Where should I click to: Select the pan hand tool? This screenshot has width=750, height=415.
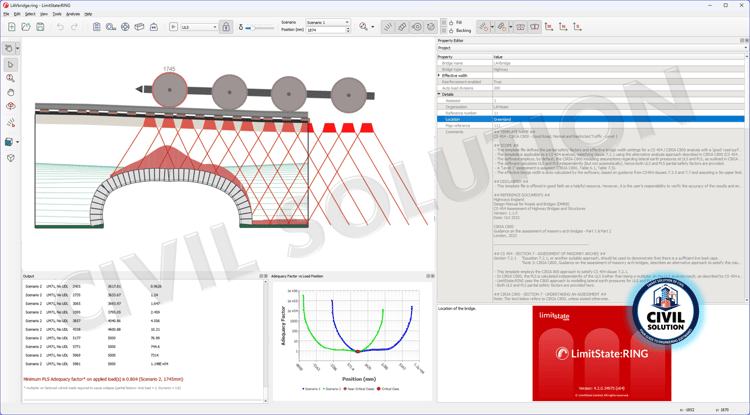pos(11,92)
